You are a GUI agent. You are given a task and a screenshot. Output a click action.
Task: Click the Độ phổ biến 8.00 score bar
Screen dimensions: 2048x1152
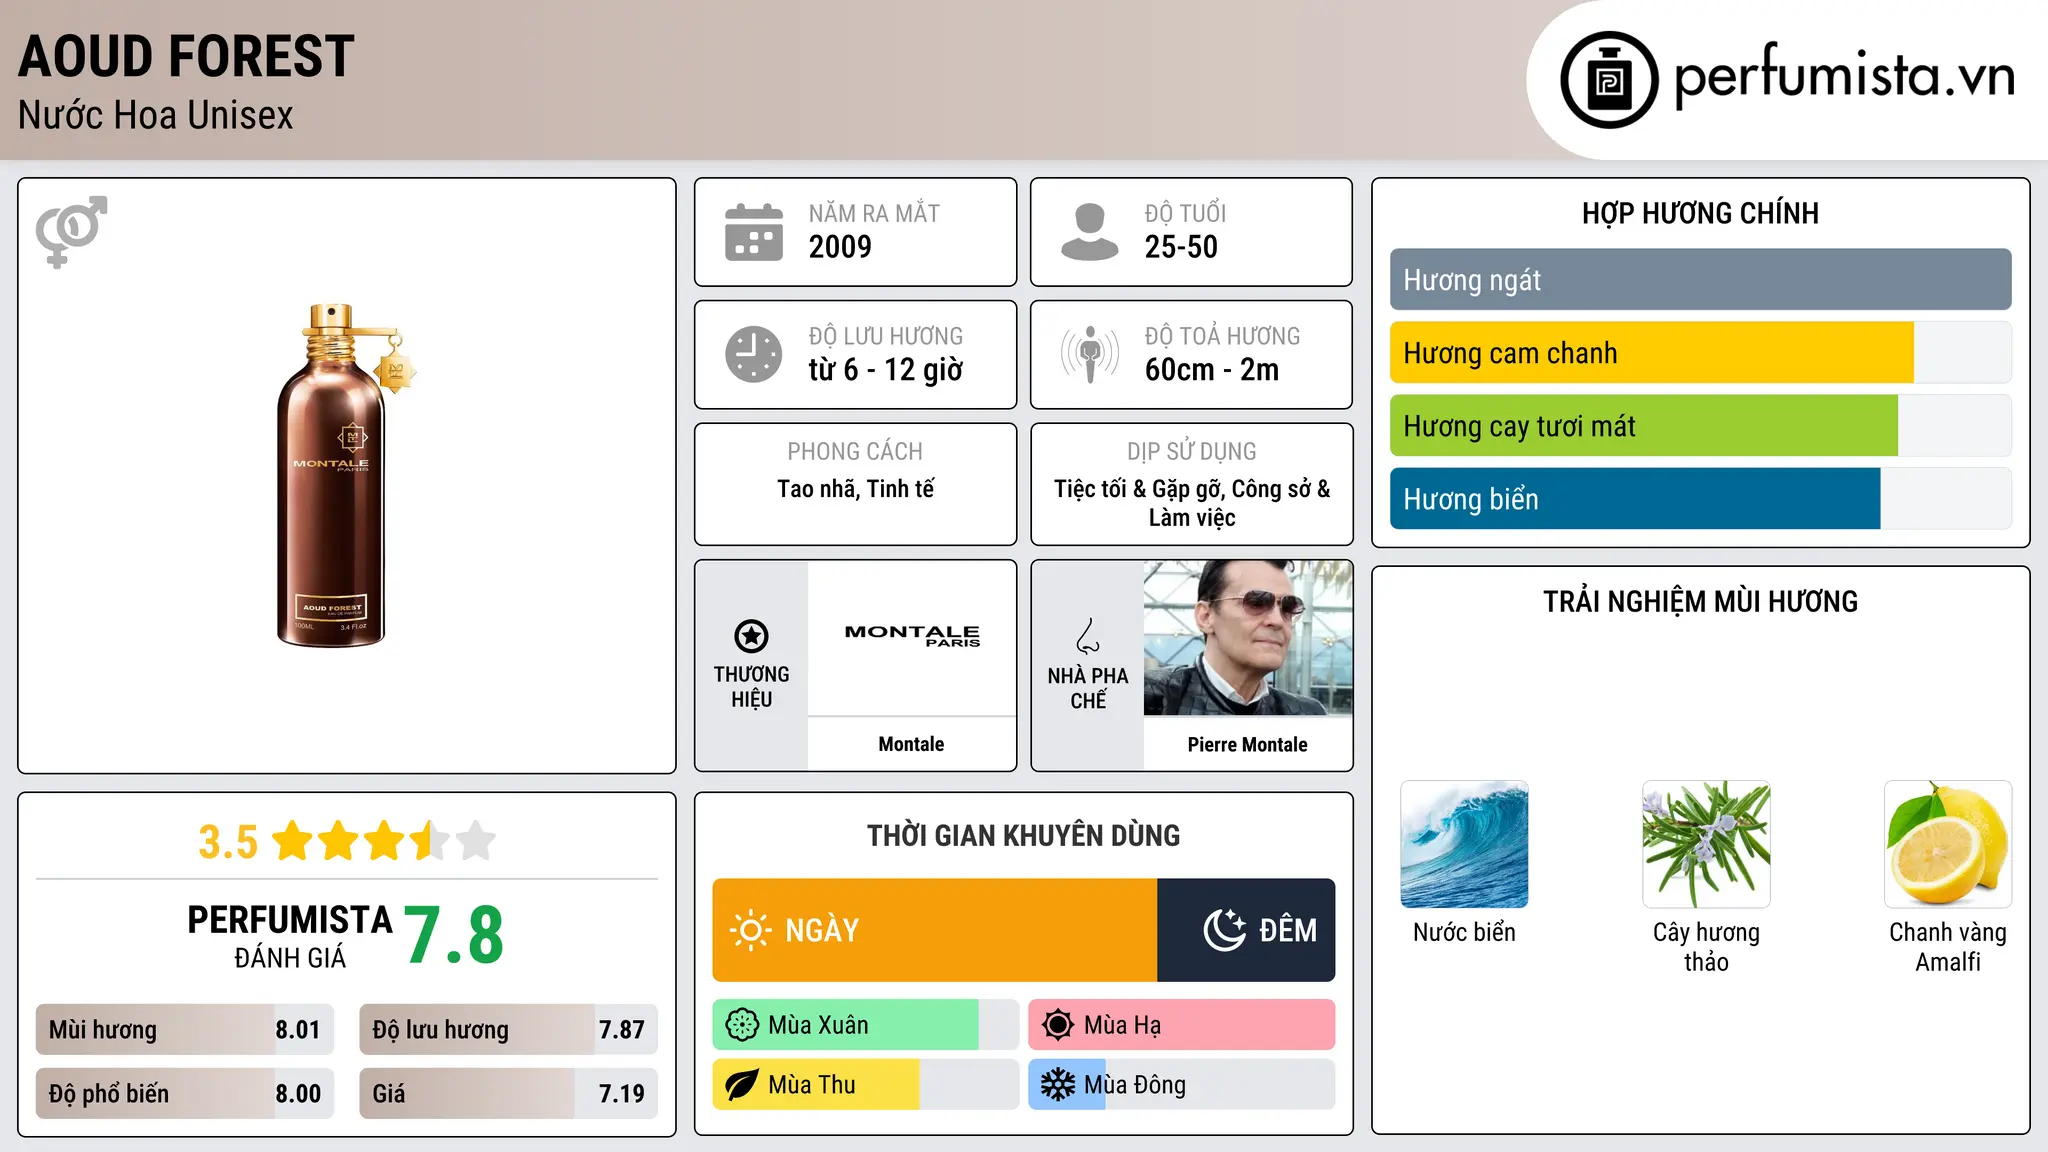tap(185, 1094)
